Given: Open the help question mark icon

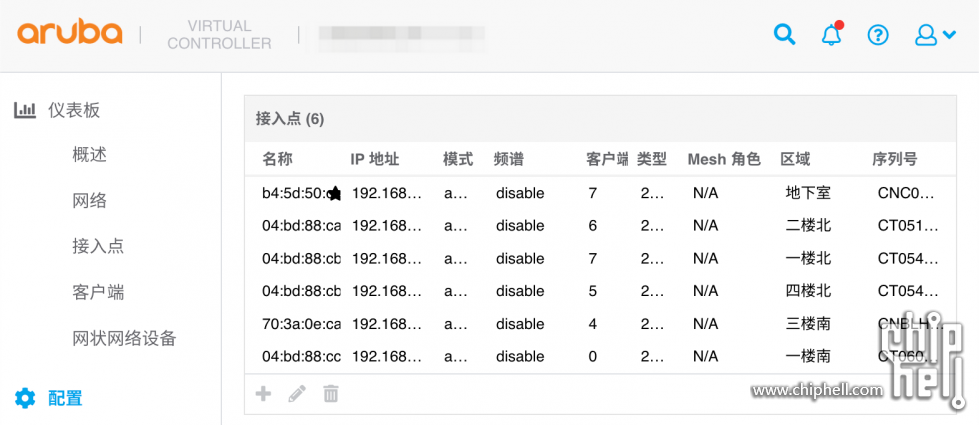Looking at the screenshot, I should tap(878, 35).
